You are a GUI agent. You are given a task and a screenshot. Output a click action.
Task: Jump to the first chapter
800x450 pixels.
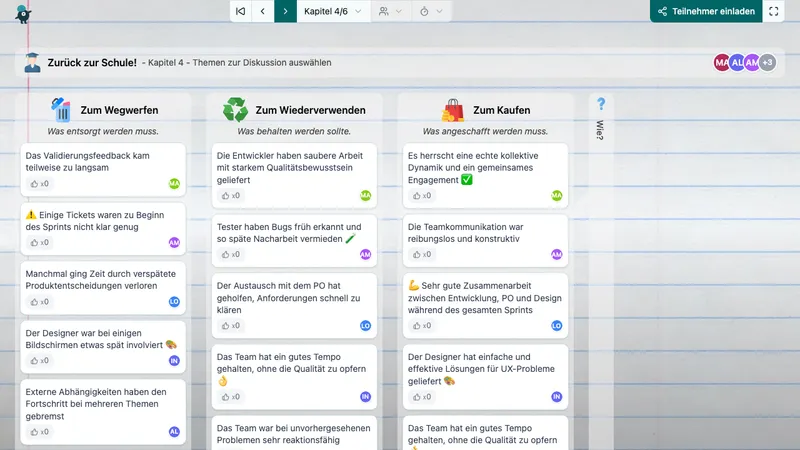pos(240,11)
